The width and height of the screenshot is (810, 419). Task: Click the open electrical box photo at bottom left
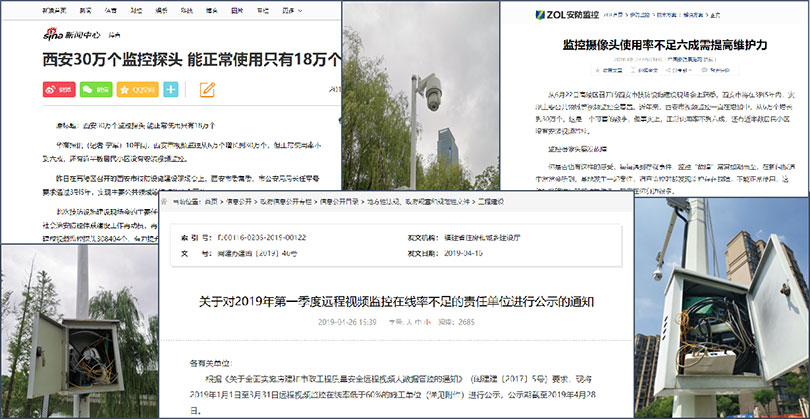[x=78, y=332]
